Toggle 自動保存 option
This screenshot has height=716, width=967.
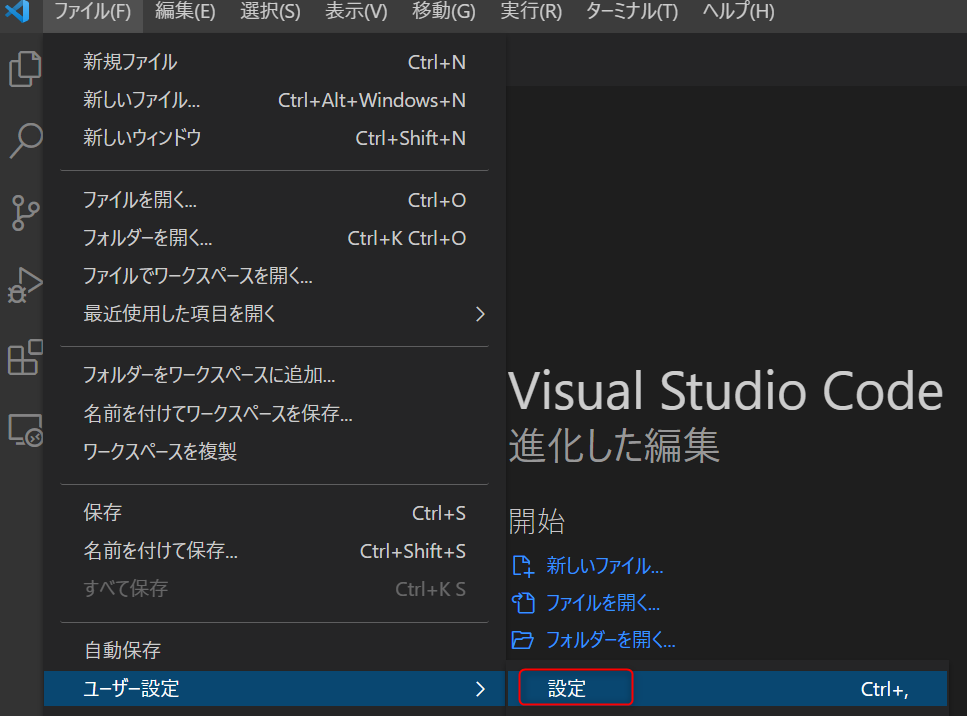[x=274, y=650]
